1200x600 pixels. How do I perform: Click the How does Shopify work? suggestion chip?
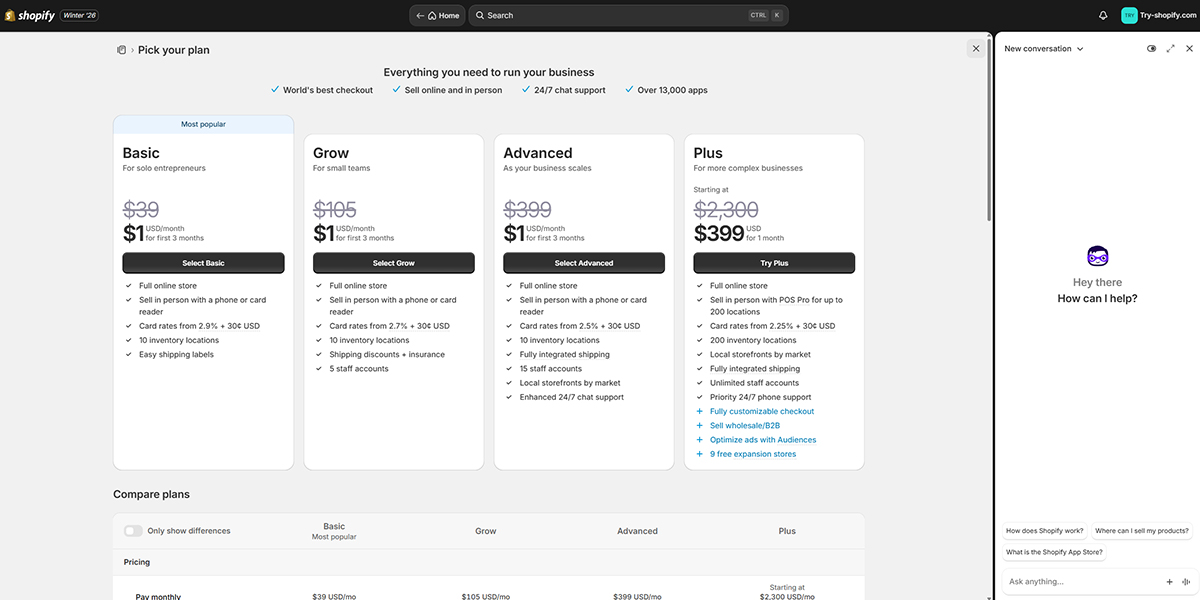(1044, 530)
